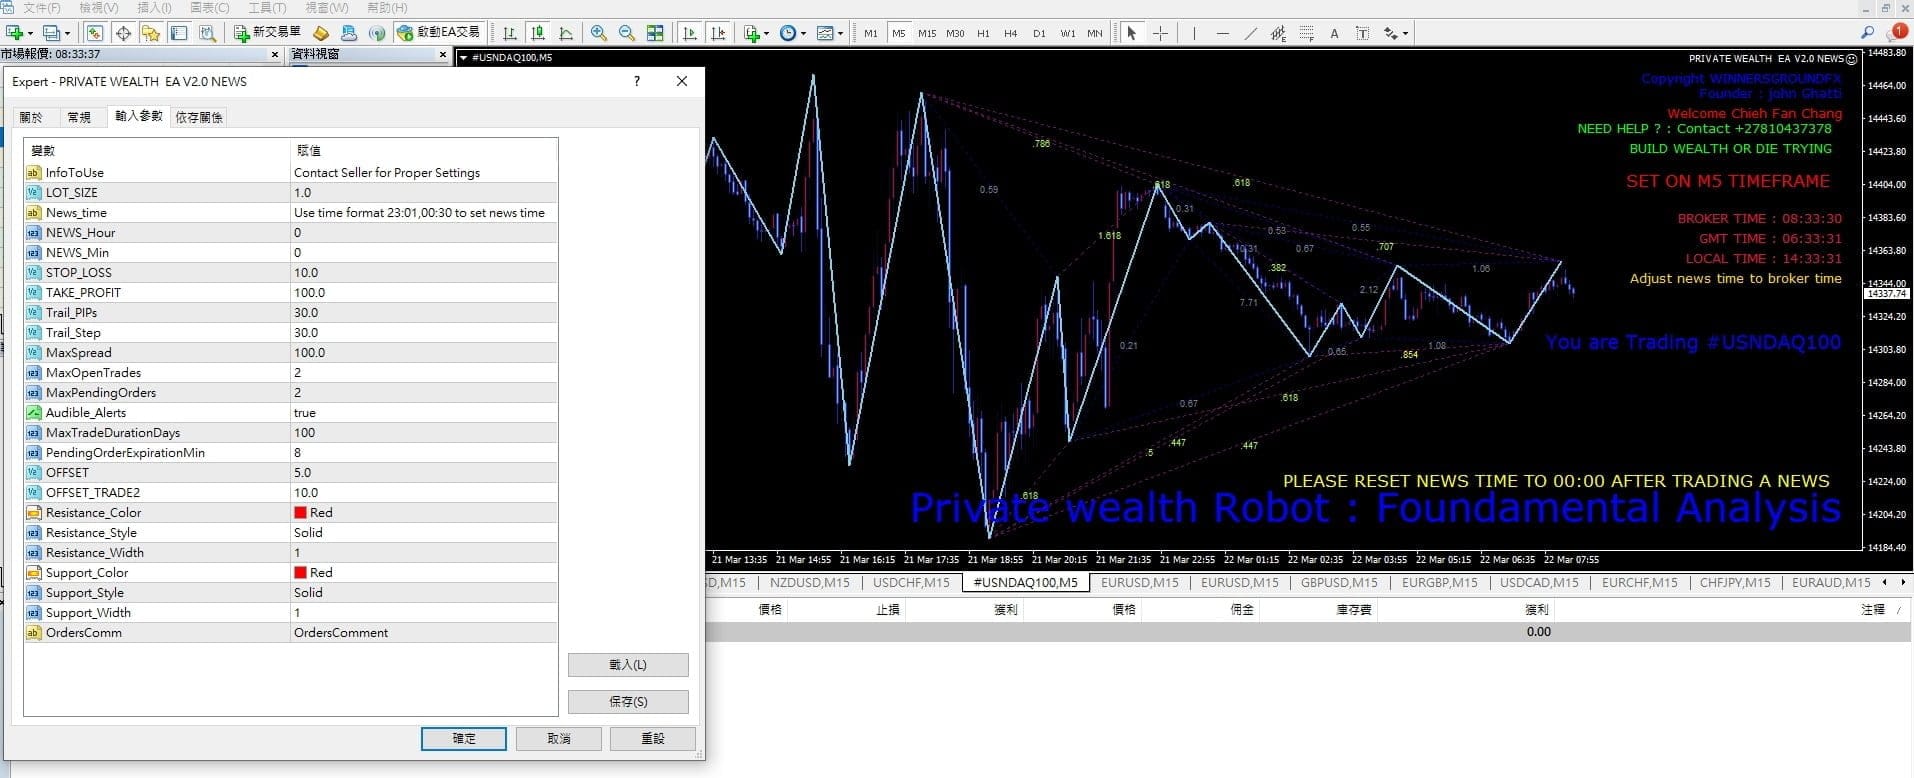Click the Resistance_Color red swatch
Screen dimensions: 1914x778
pos(300,512)
